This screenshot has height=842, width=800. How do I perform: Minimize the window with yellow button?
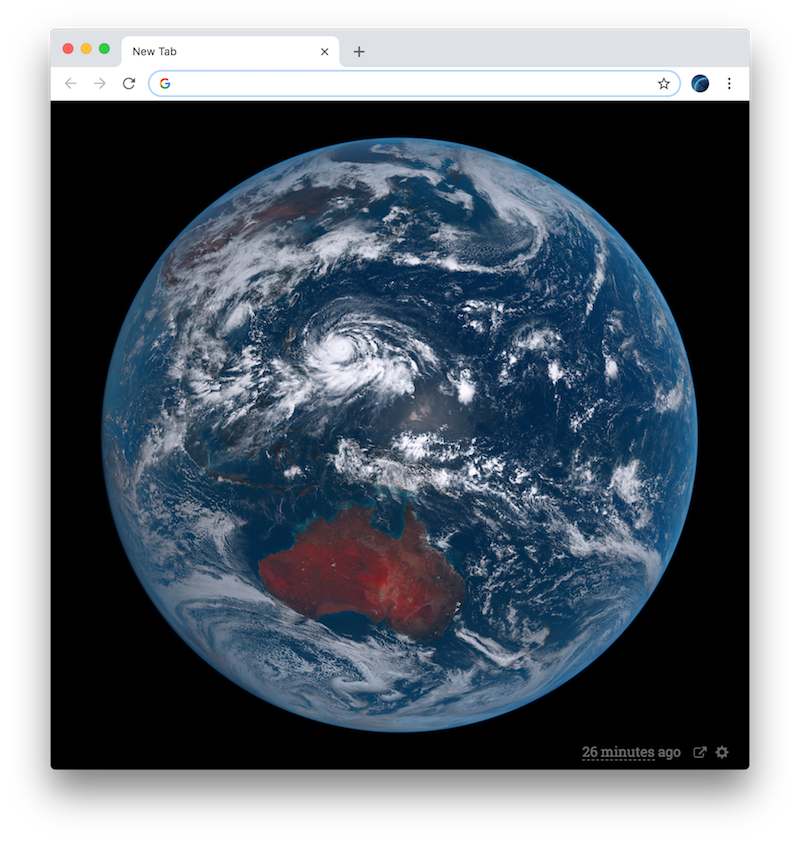[86, 49]
